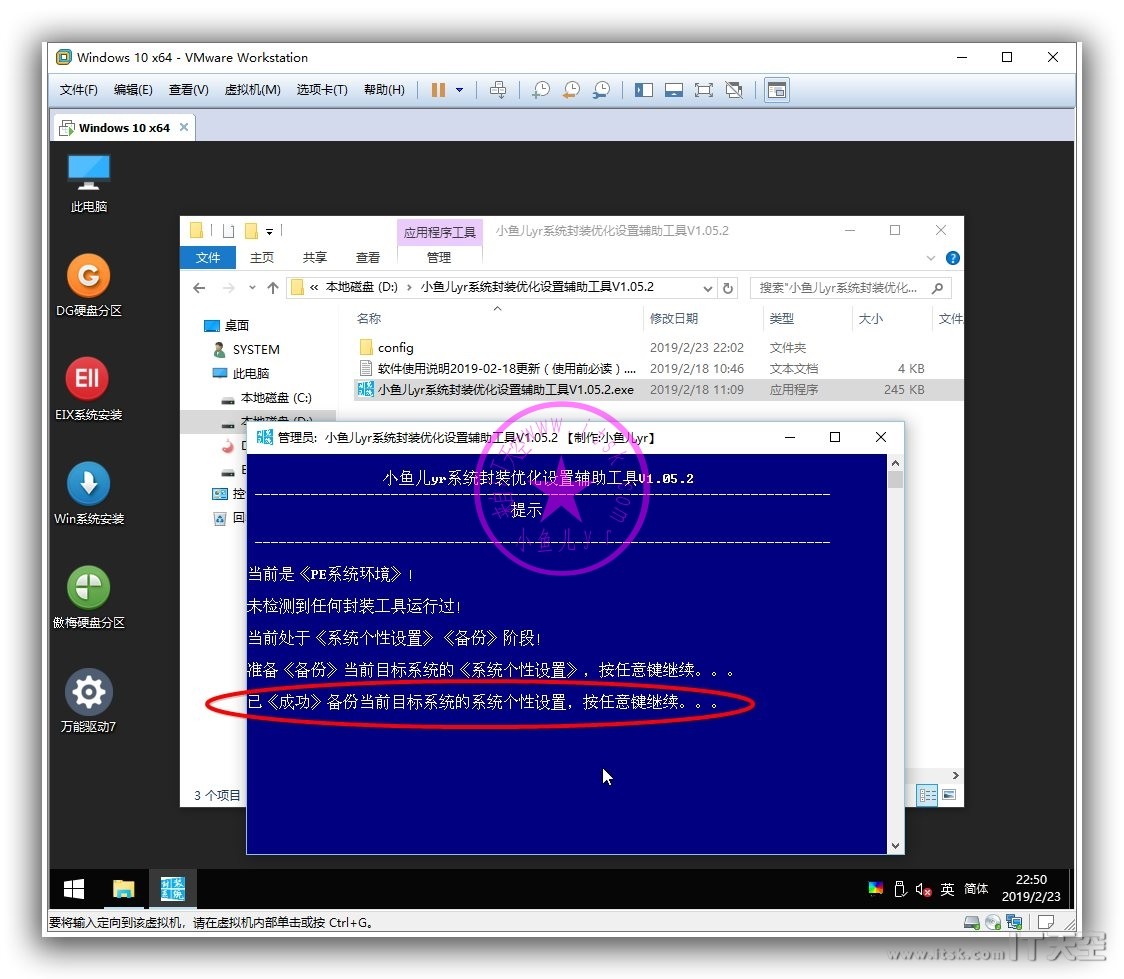This screenshot has width=1124, height=979.
Task: Open the 选项卡(T) menu in VMware
Action: 322,90
